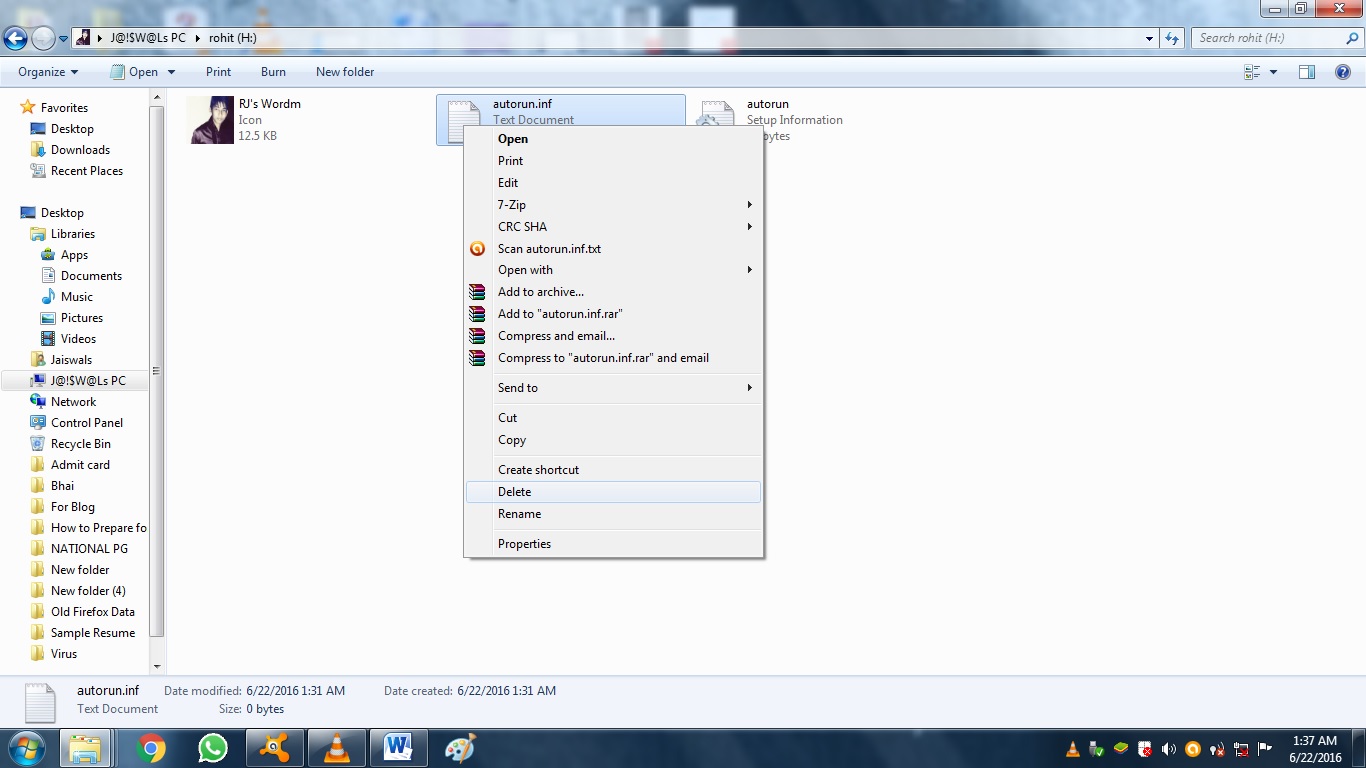This screenshot has width=1366, height=768.
Task: Click the Back navigation arrow
Action: pyautogui.click(x=16, y=37)
